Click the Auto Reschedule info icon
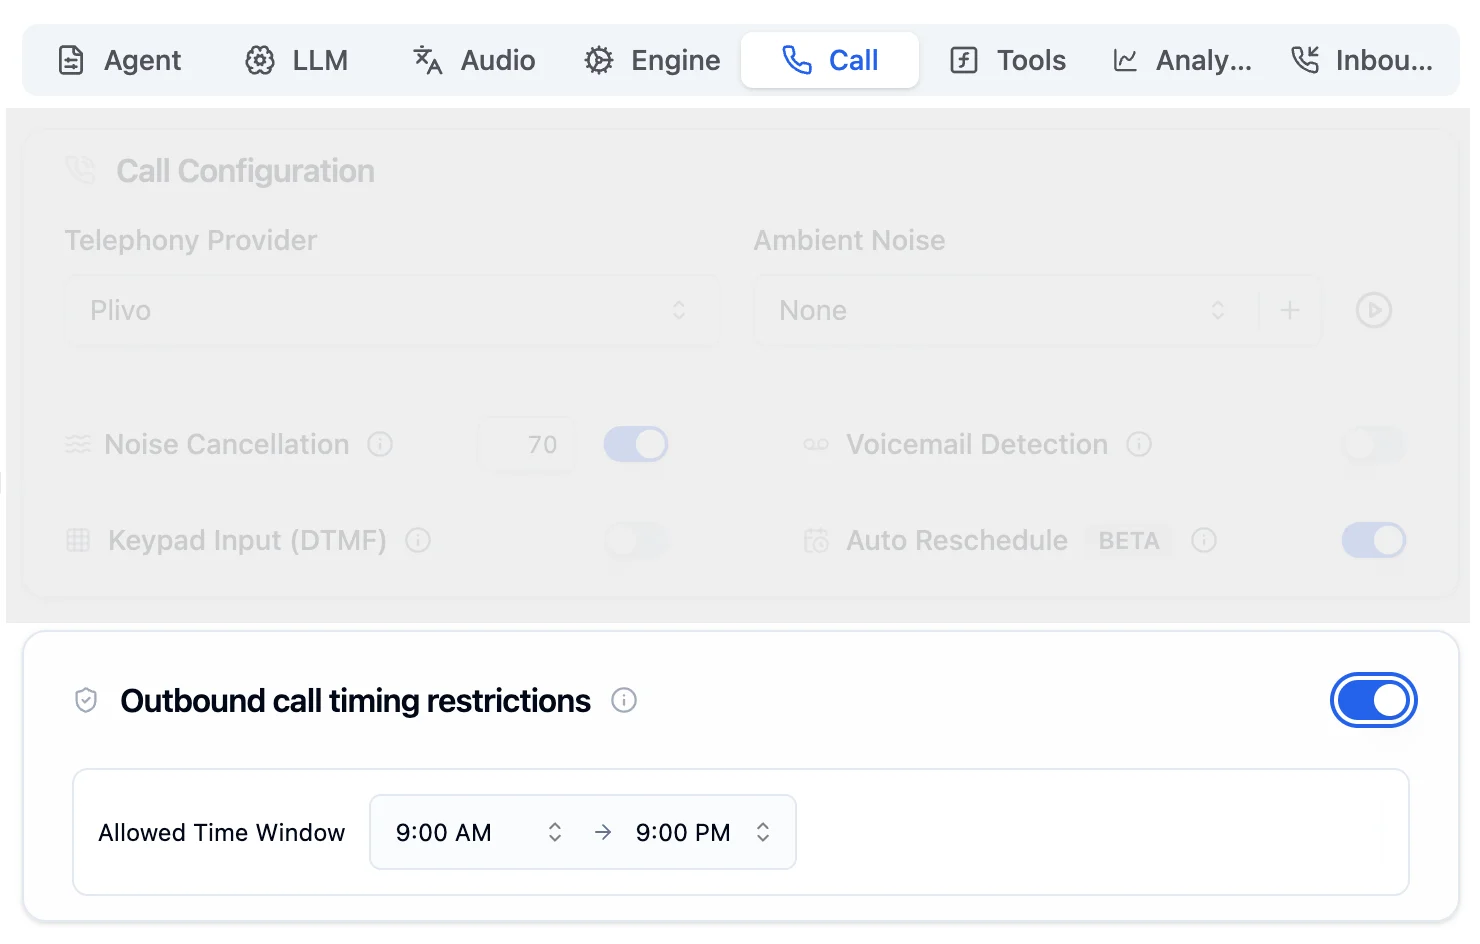Screen dimensions: 1480x944 [1204, 540]
